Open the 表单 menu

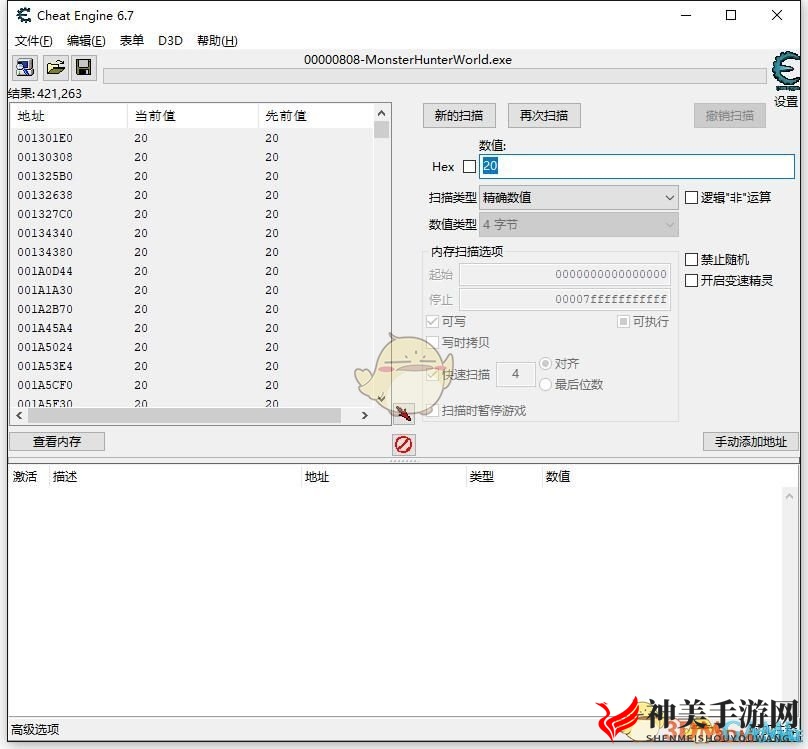(x=132, y=41)
